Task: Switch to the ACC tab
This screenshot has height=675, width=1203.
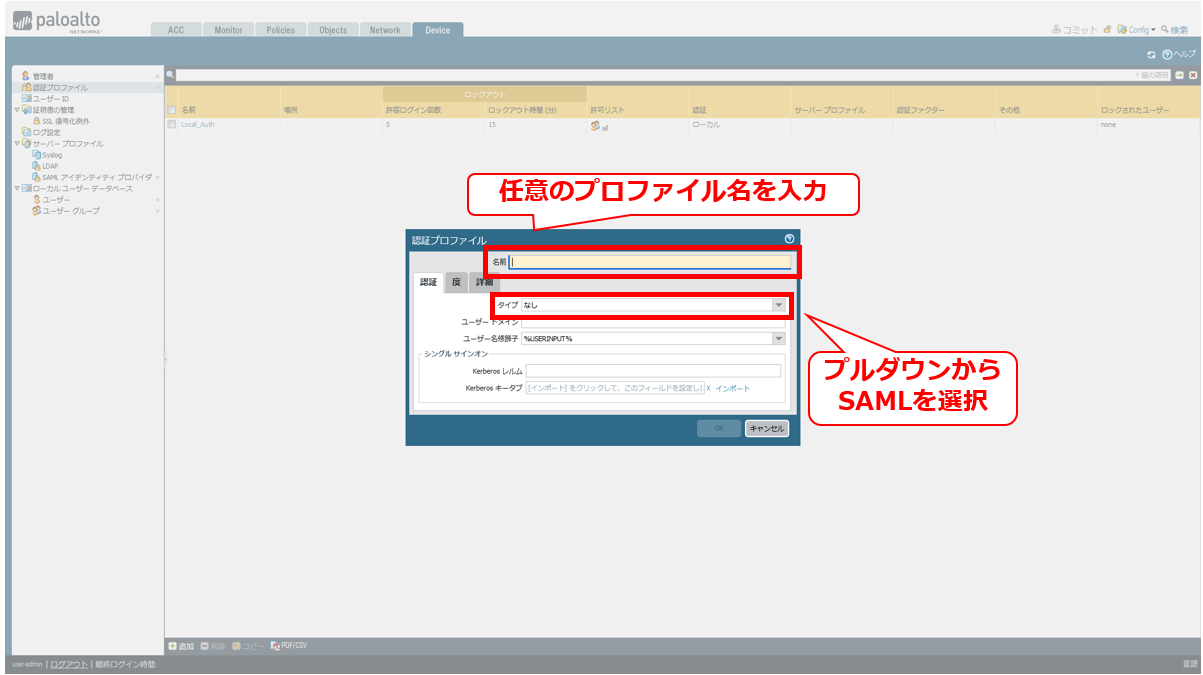Action: [176, 30]
